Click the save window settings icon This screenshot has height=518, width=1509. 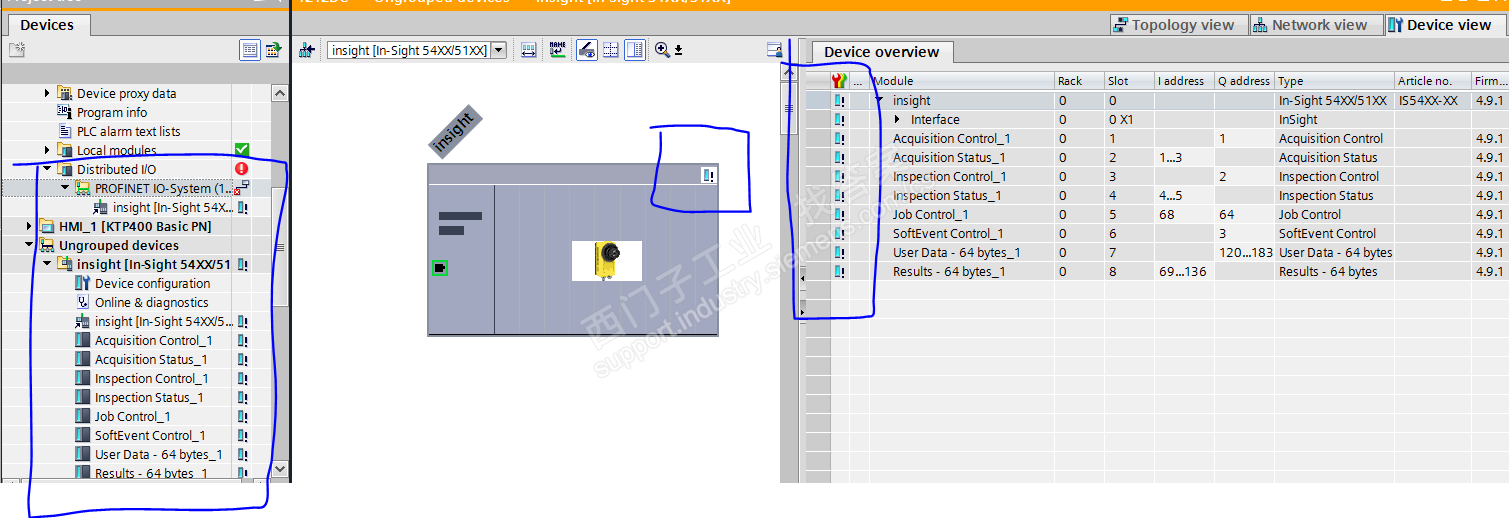(x=774, y=50)
